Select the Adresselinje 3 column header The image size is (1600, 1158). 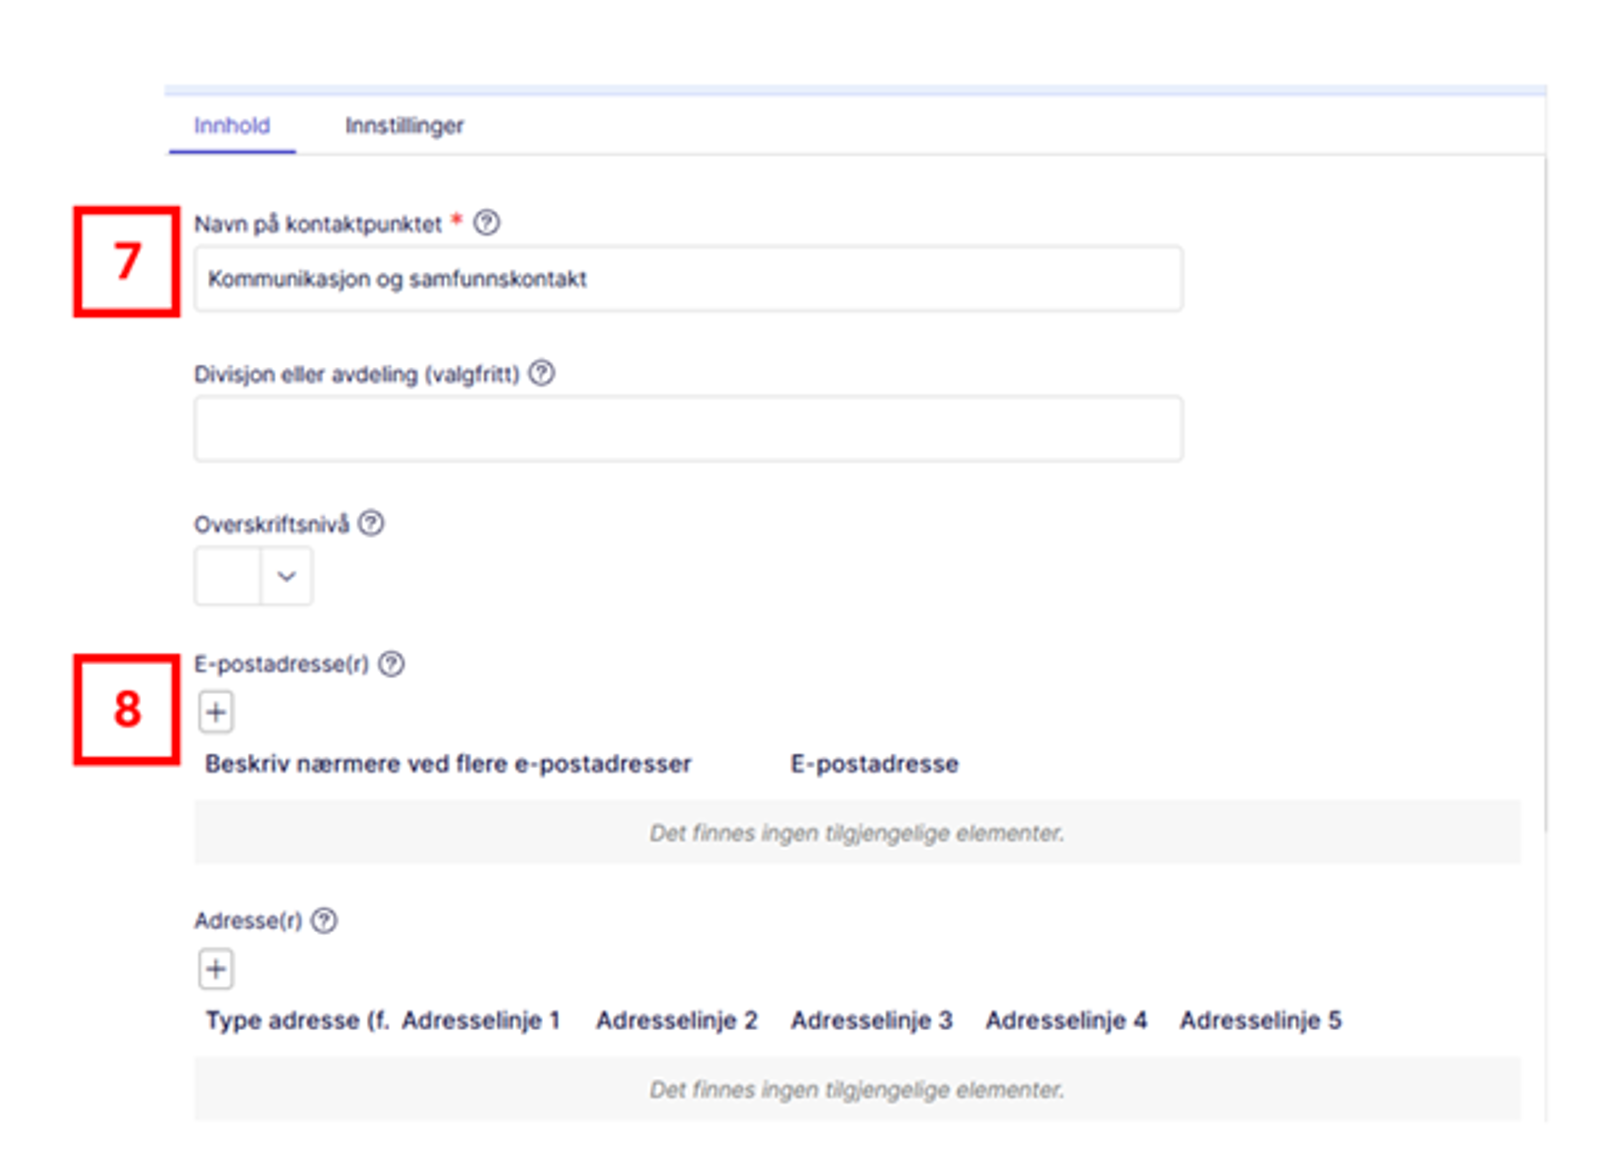coord(871,1020)
